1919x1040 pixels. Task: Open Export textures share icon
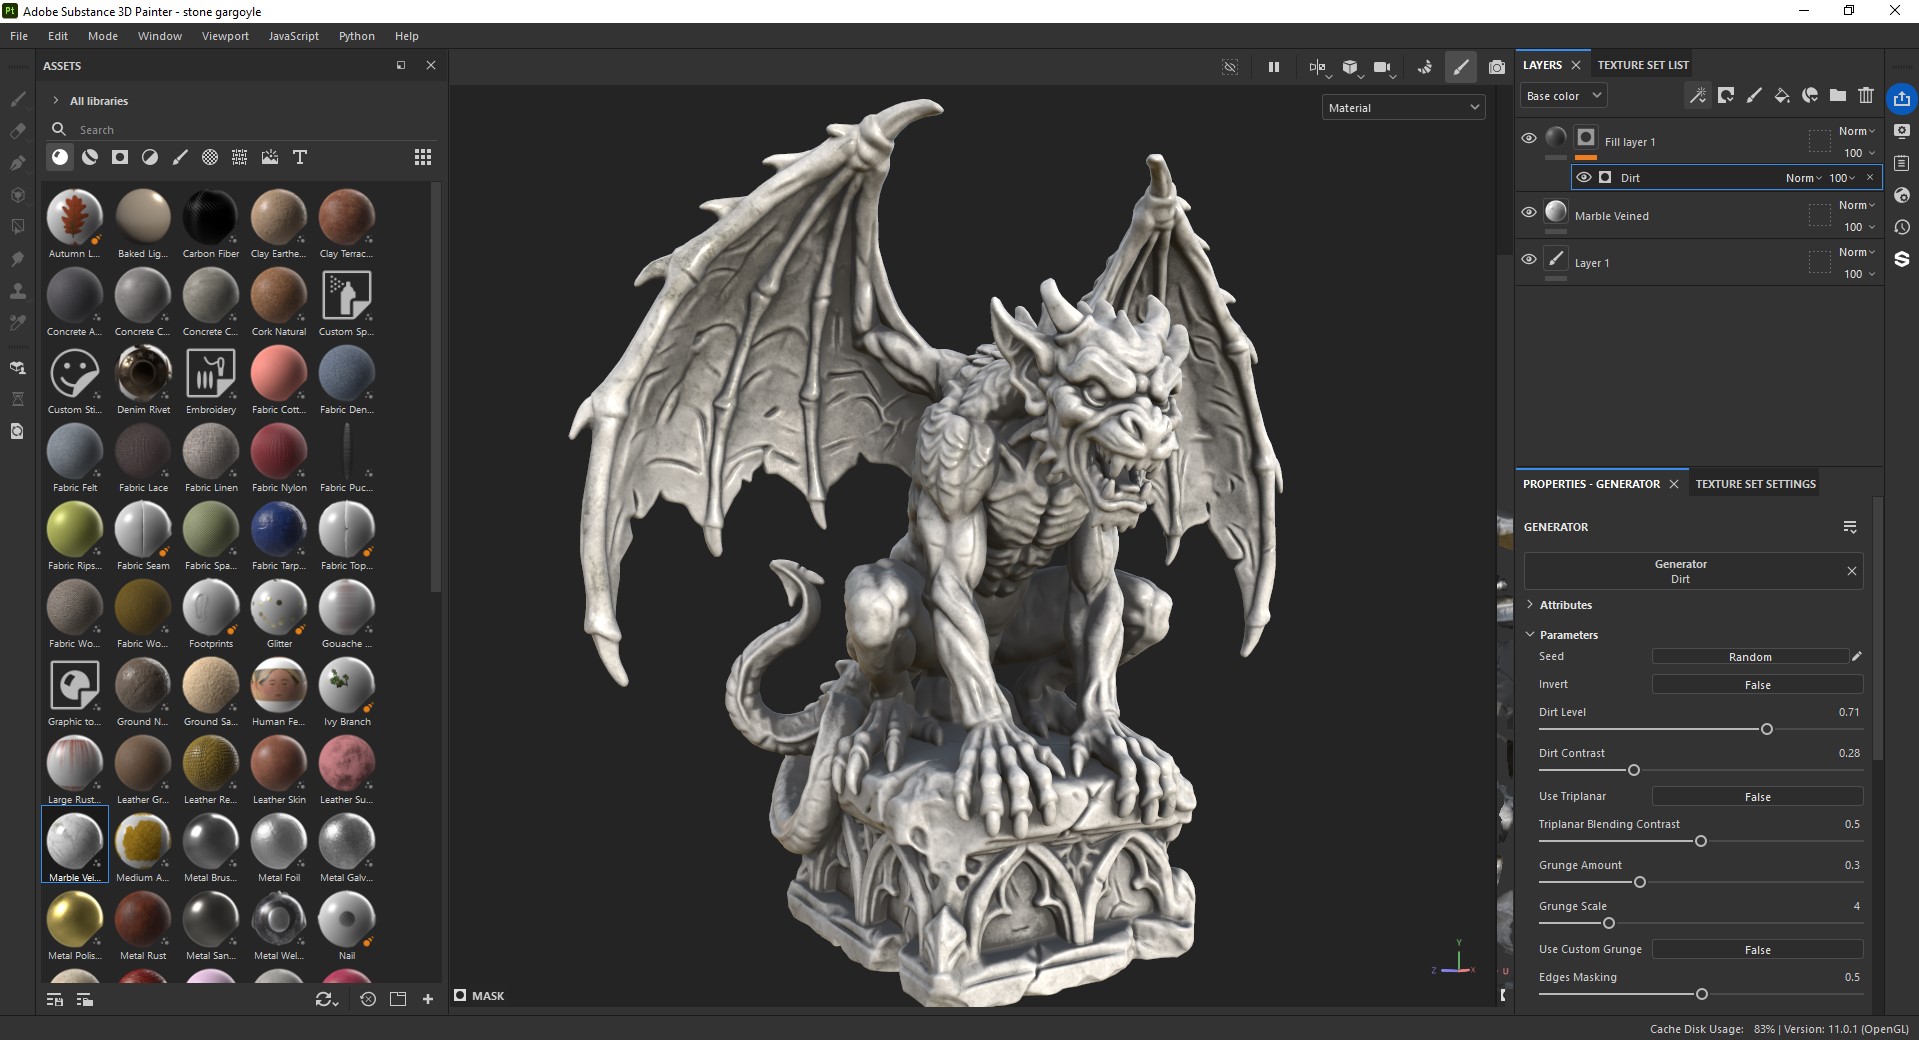(x=1902, y=98)
